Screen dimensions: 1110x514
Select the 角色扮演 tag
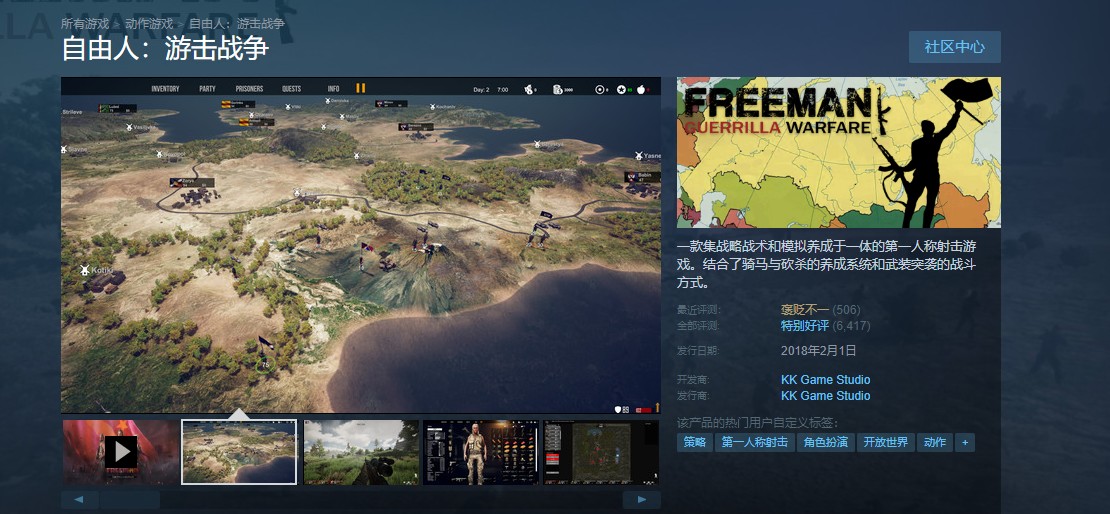[x=825, y=442]
